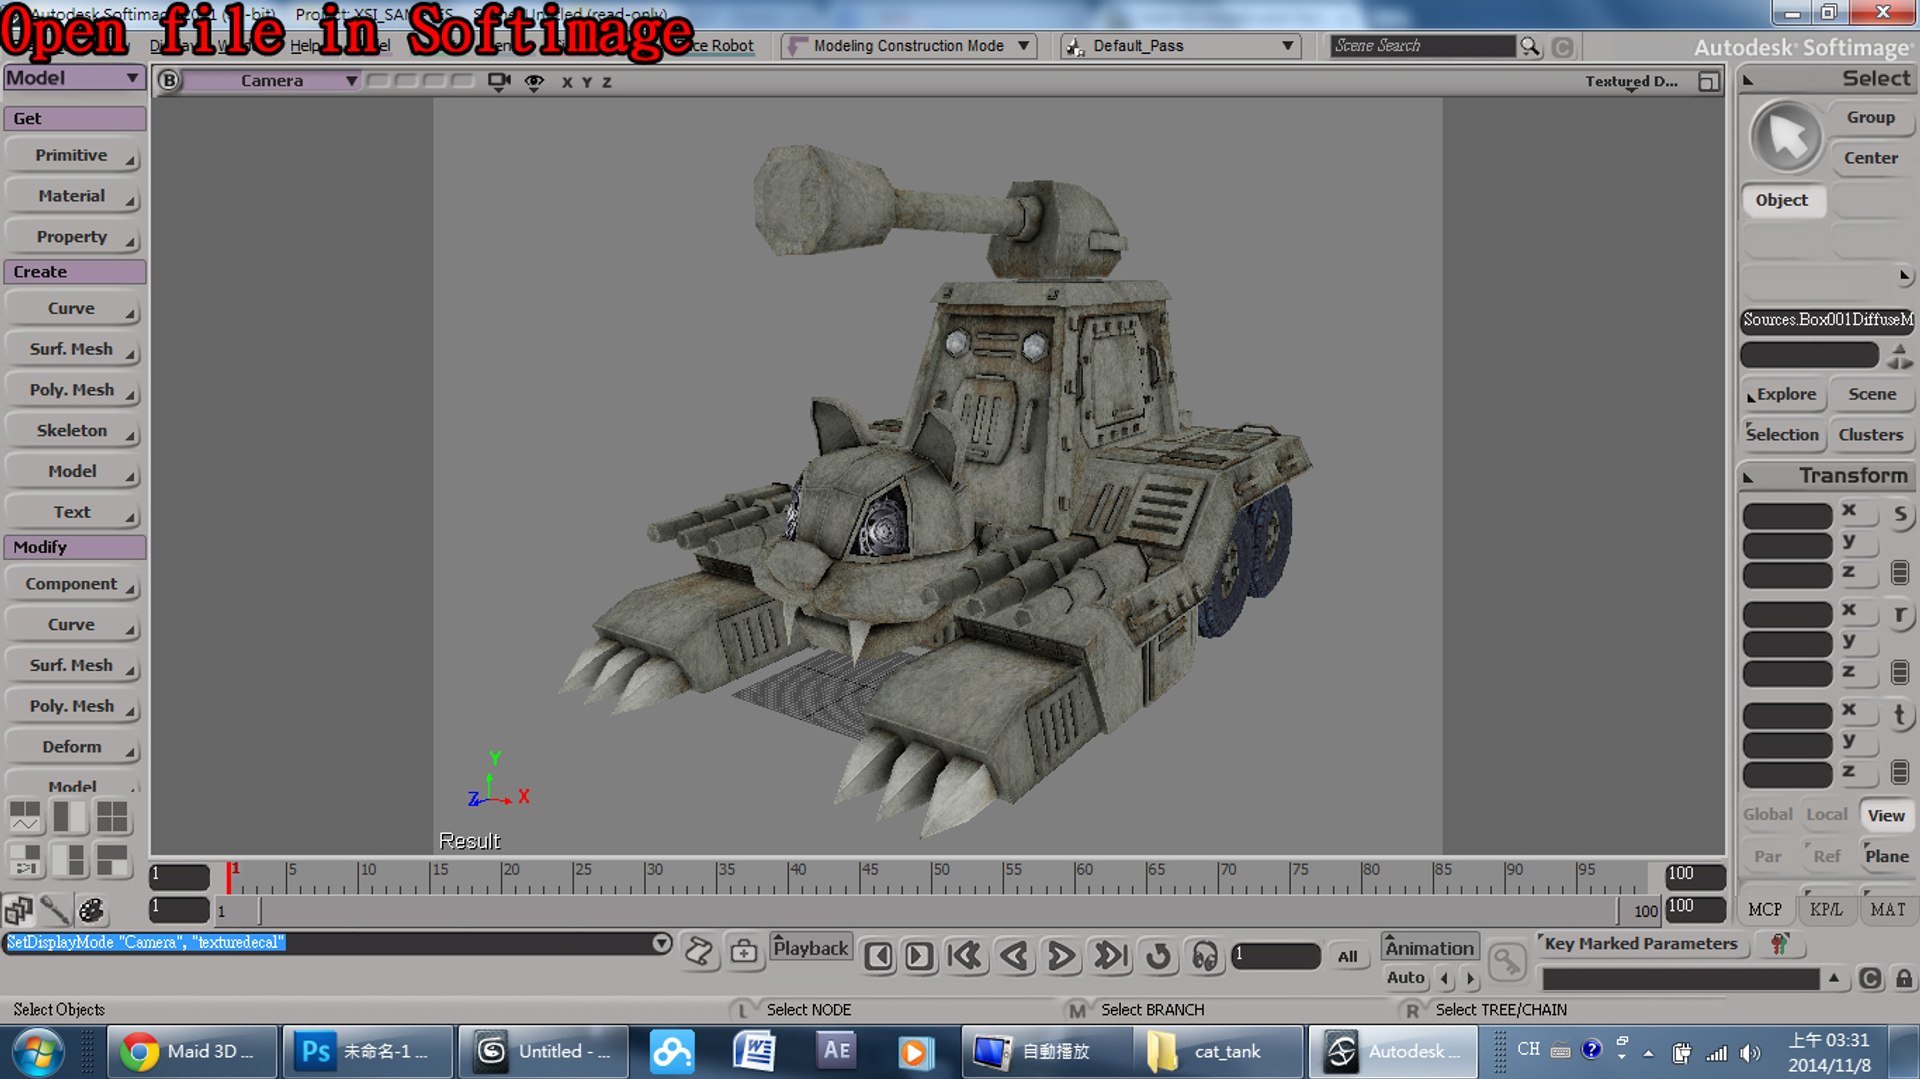Screen dimensions: 1920x1079
Task: Maximize viewport with the corner square icon
Action: [1708, 82]
